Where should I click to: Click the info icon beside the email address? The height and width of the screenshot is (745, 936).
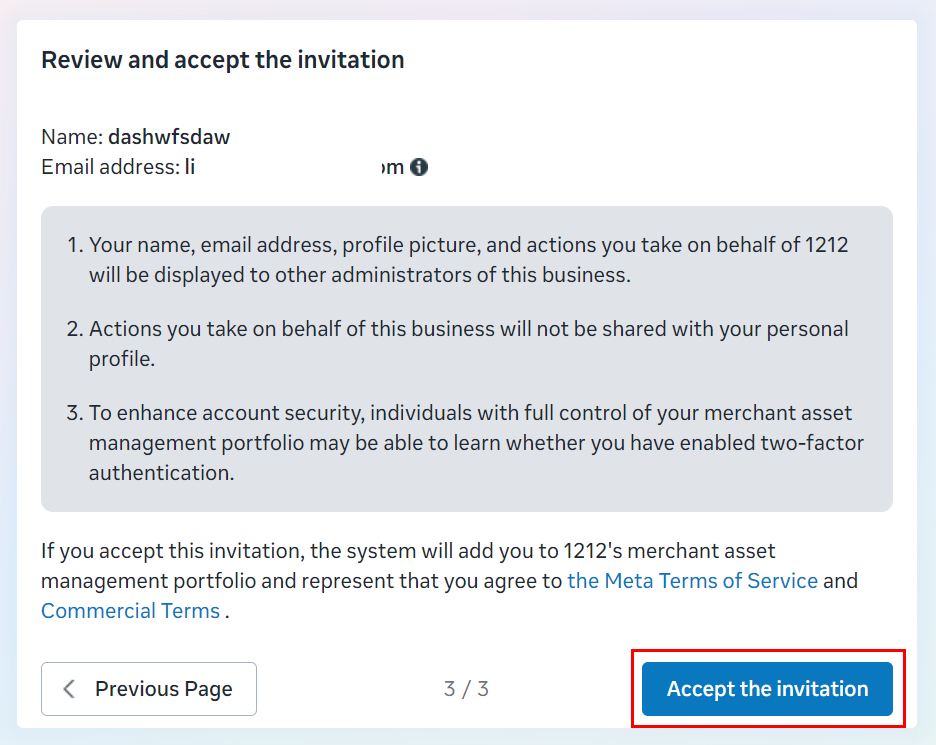(419, 167)
